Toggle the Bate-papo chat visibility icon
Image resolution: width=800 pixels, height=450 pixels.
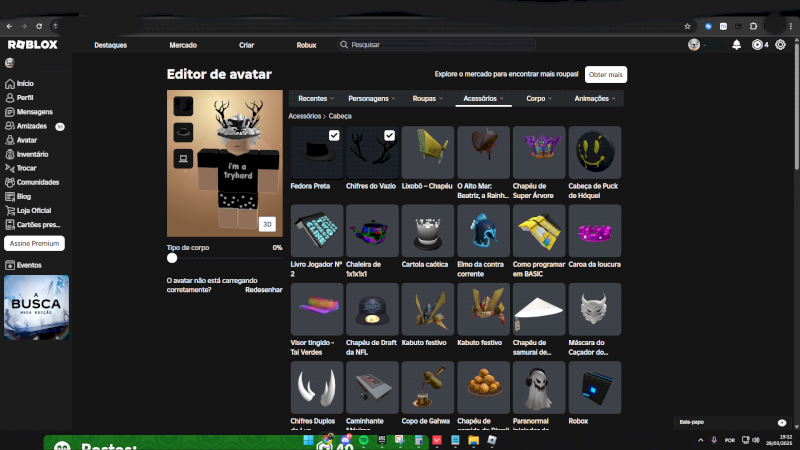[x=782, y=422]
